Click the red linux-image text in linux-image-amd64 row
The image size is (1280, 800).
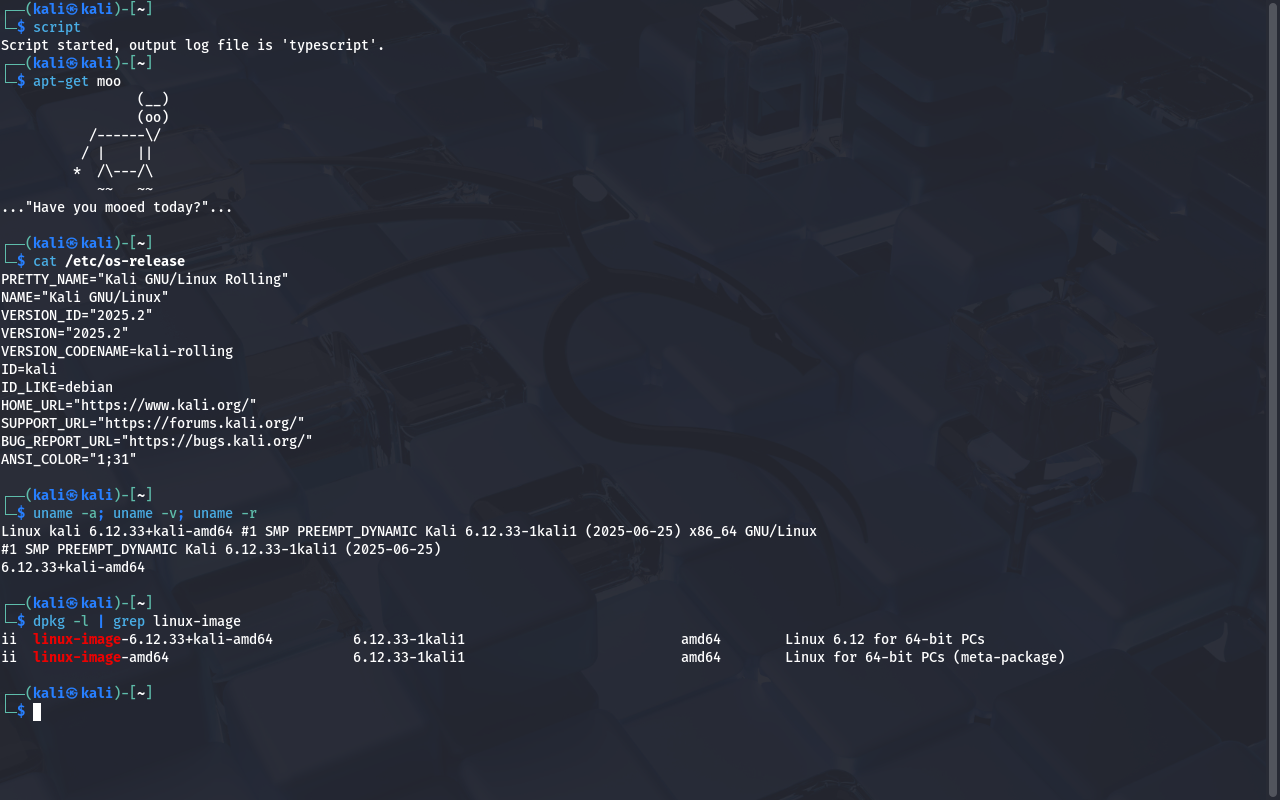tap(77, 657)
